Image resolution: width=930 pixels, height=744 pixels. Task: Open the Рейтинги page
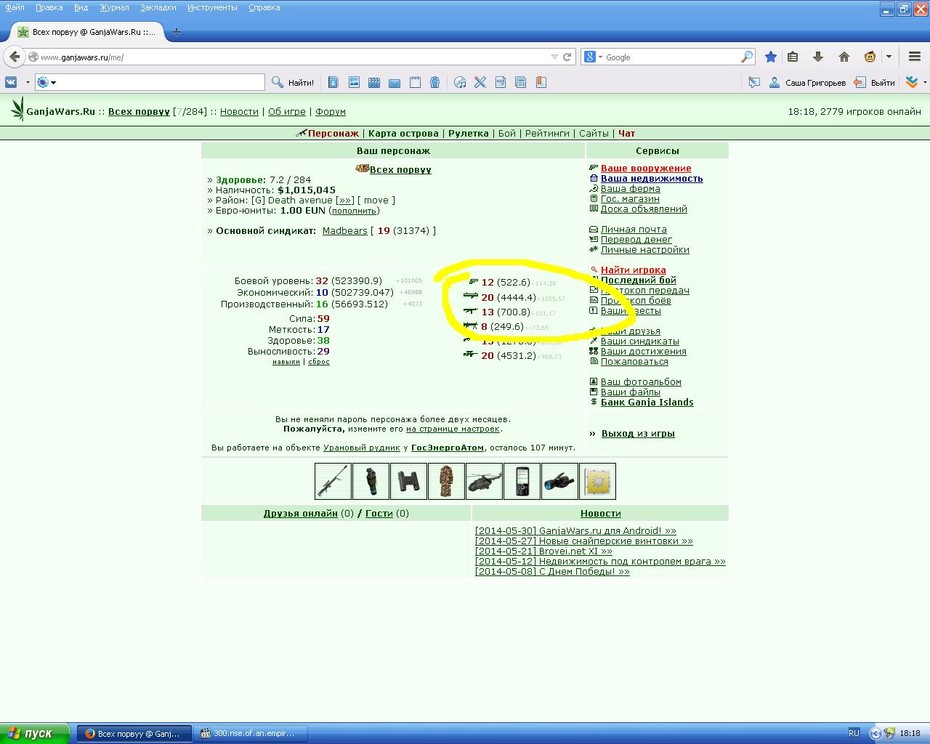click(547, 133)
